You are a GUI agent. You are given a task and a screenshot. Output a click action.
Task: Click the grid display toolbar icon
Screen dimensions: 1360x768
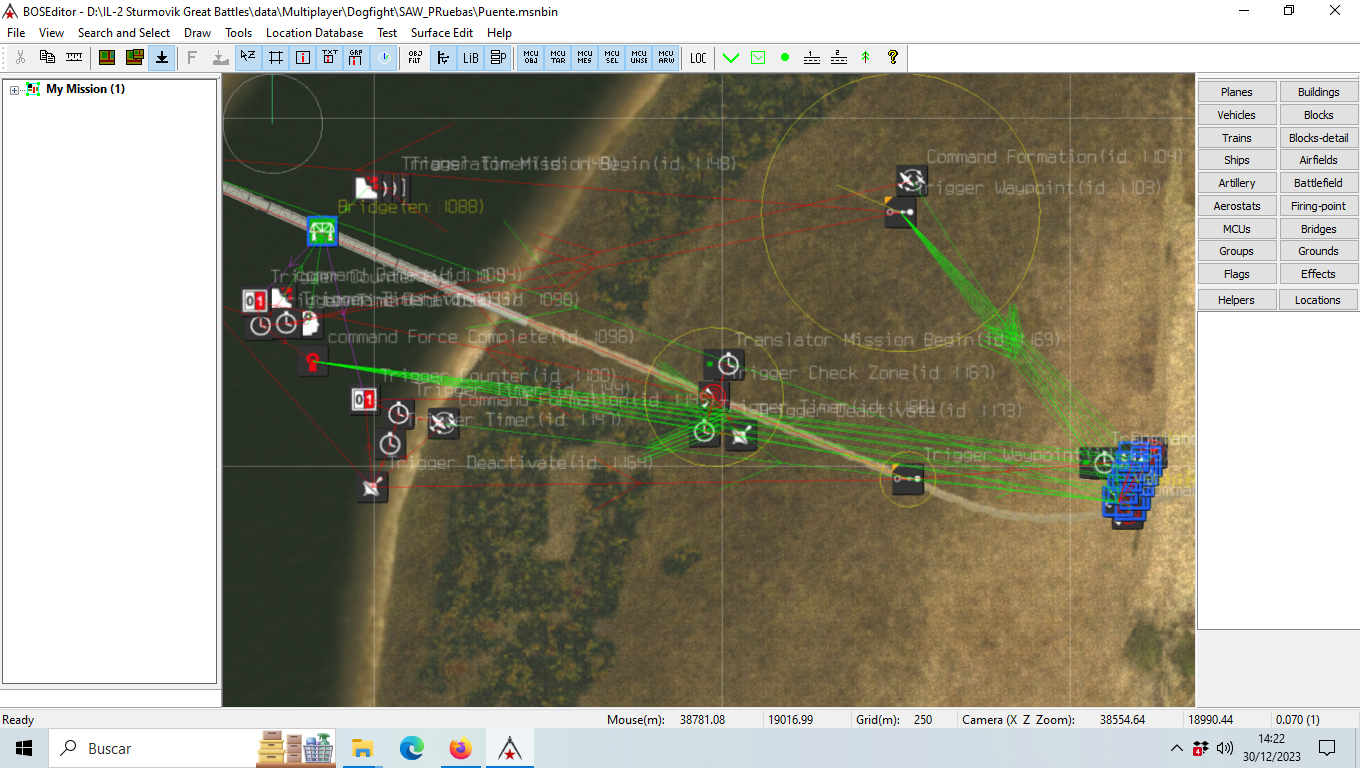pyautogui.click(x=276, y=58)
